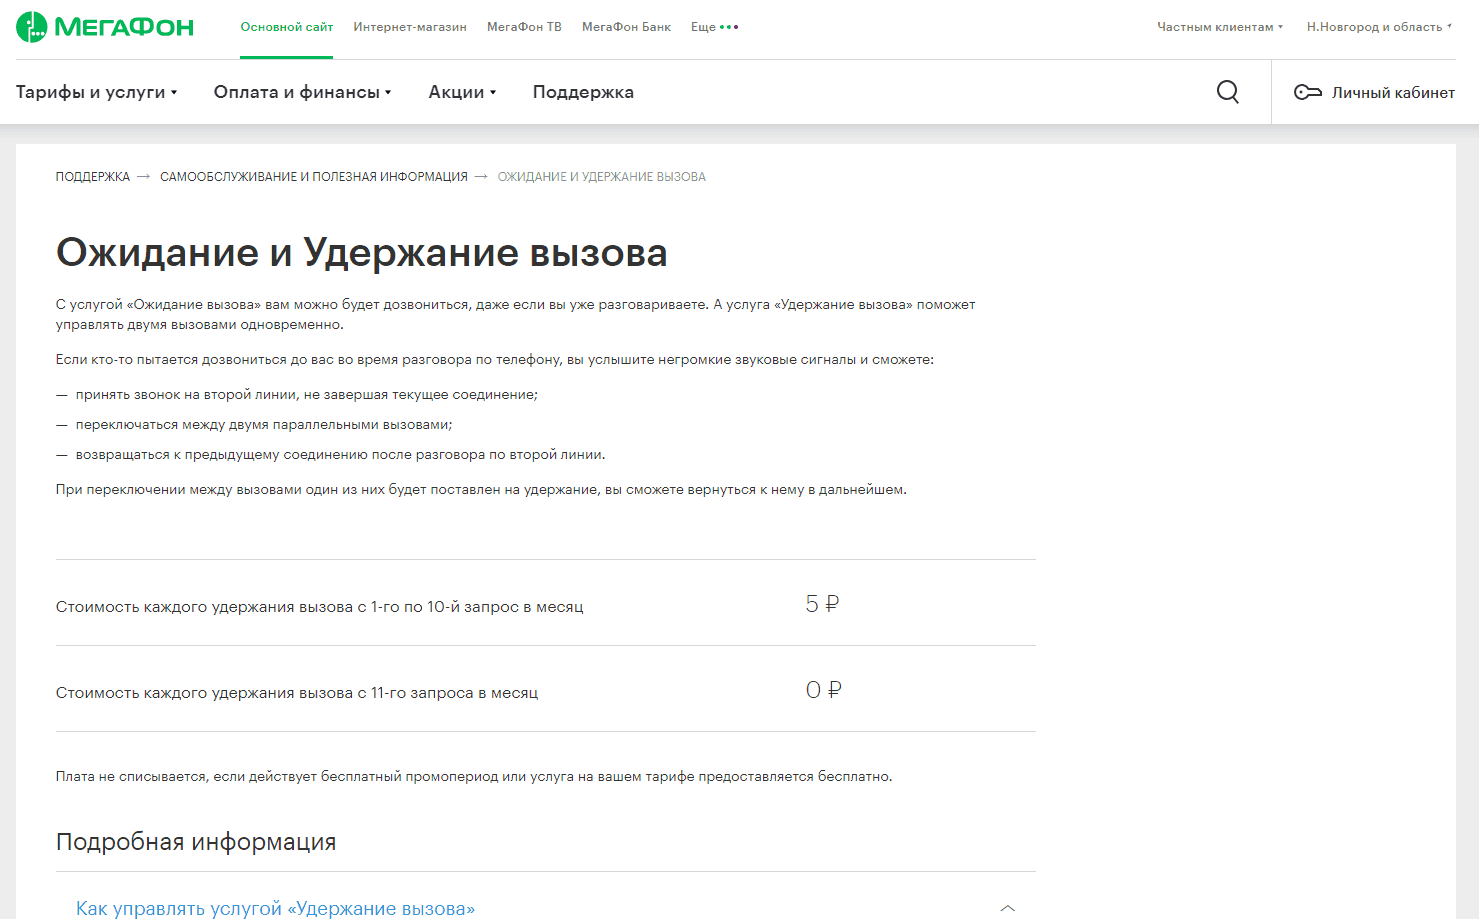Select the Основной сайт tab
Image resolution: width=1479 pixels, height=919 pixels.
[287, 27]
